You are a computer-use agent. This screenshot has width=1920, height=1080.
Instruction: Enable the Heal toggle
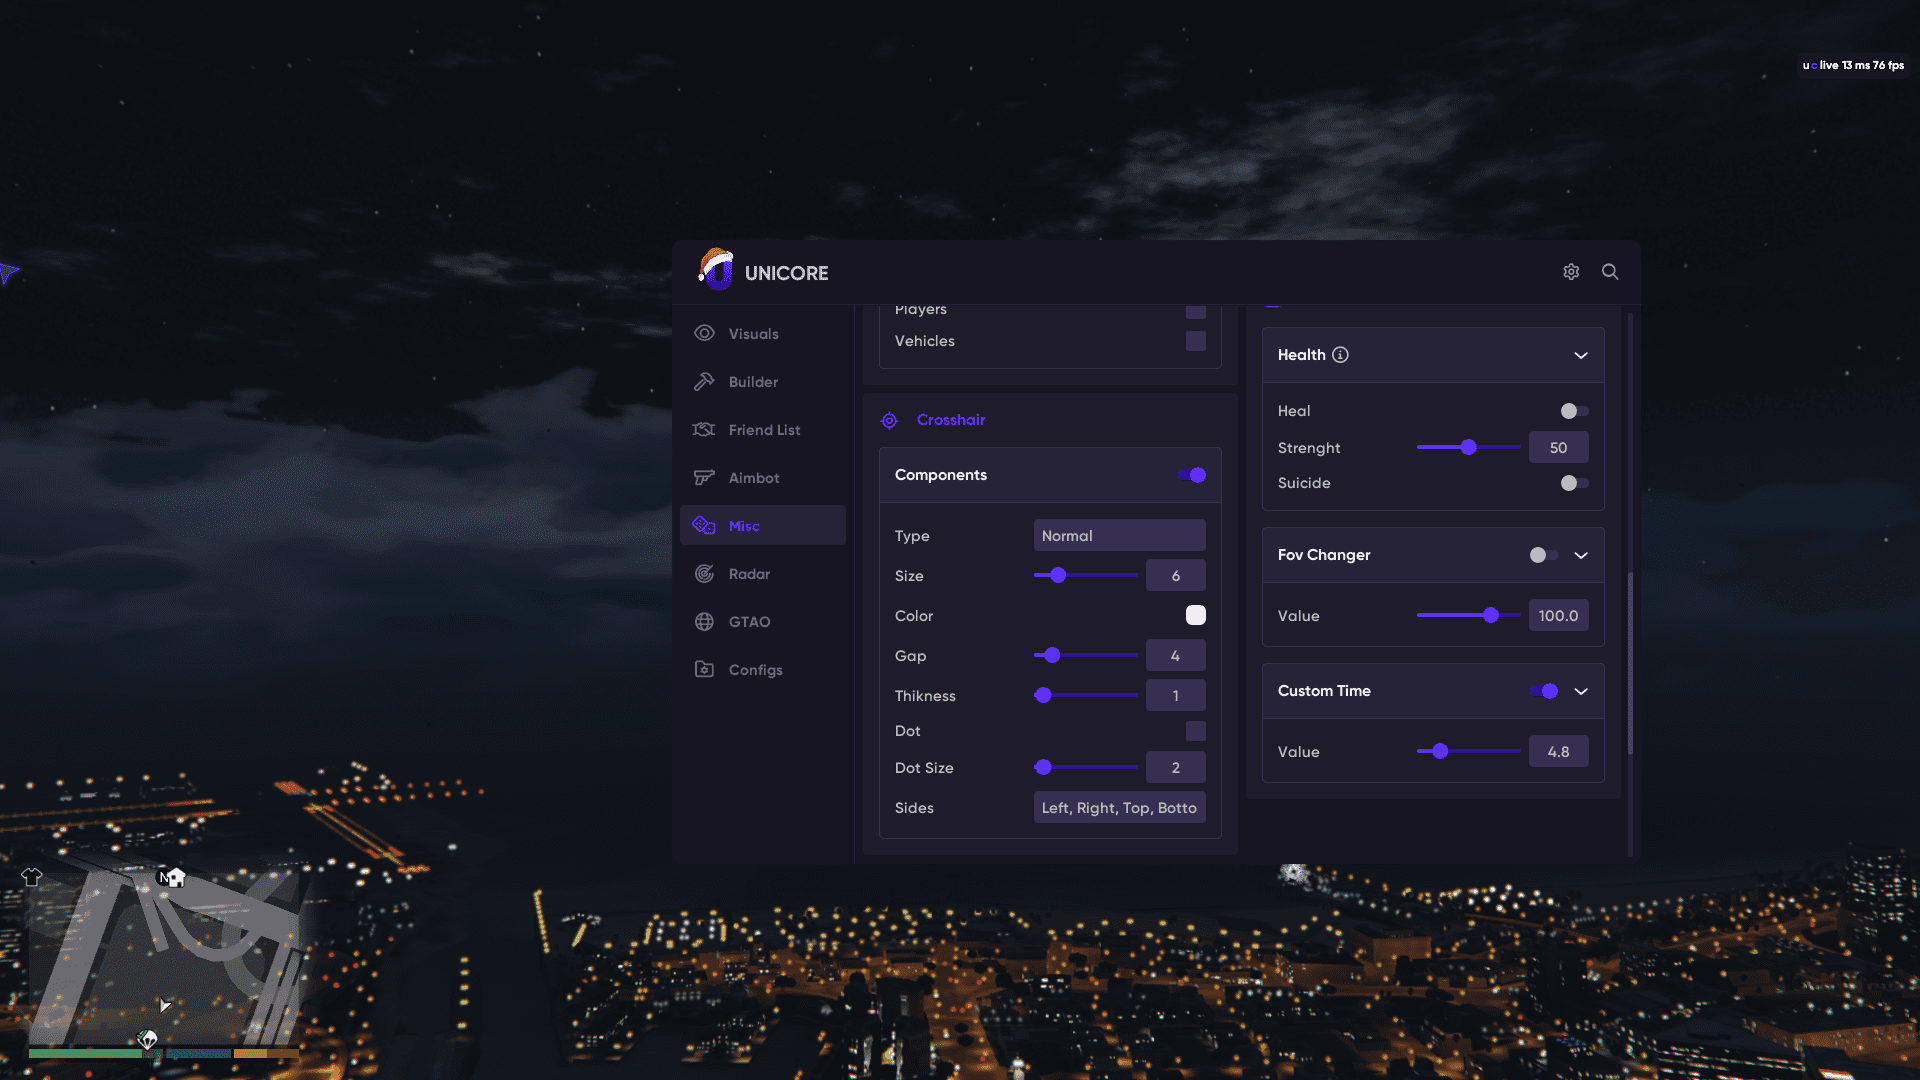1574,411
